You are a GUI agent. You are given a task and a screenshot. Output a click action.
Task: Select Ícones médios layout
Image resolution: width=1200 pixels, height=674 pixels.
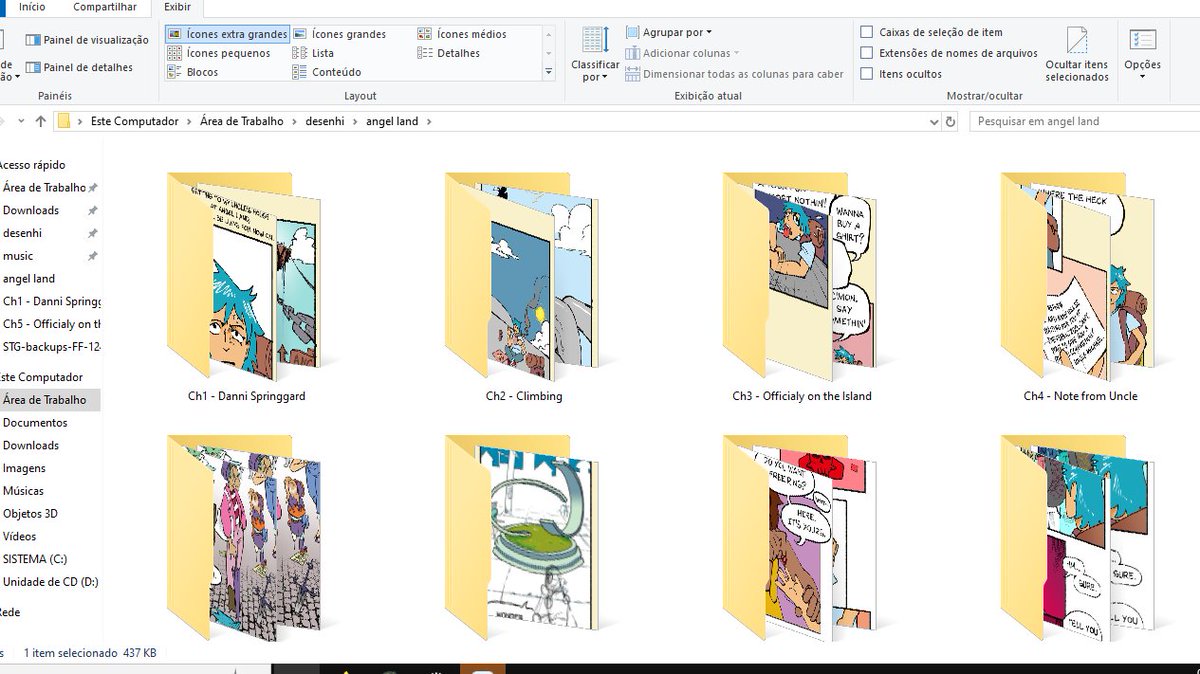point(462,34)
